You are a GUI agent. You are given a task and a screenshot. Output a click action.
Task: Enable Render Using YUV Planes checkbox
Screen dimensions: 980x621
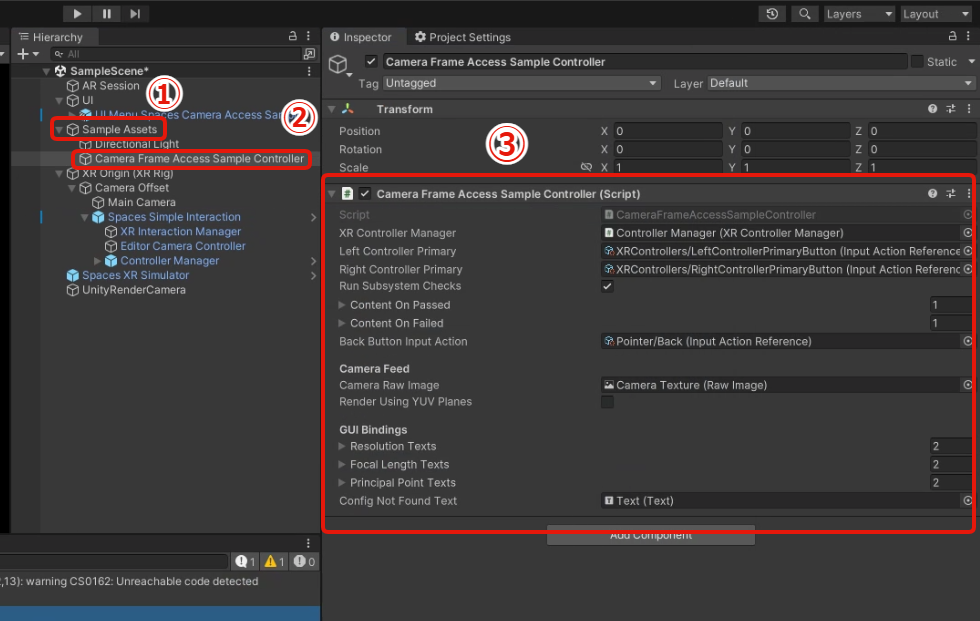coord(607,402)
